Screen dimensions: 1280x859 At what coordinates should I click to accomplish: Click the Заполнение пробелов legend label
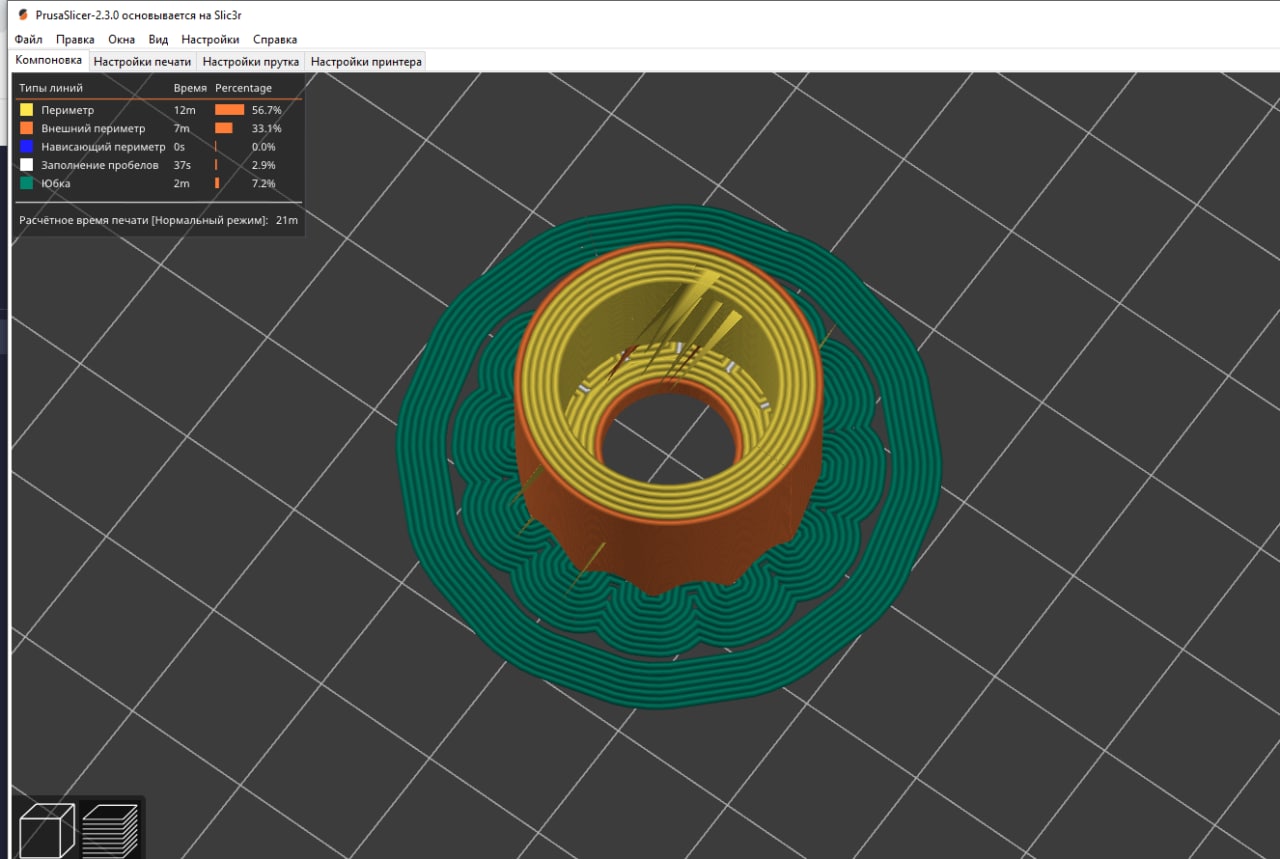click(100, 165)
